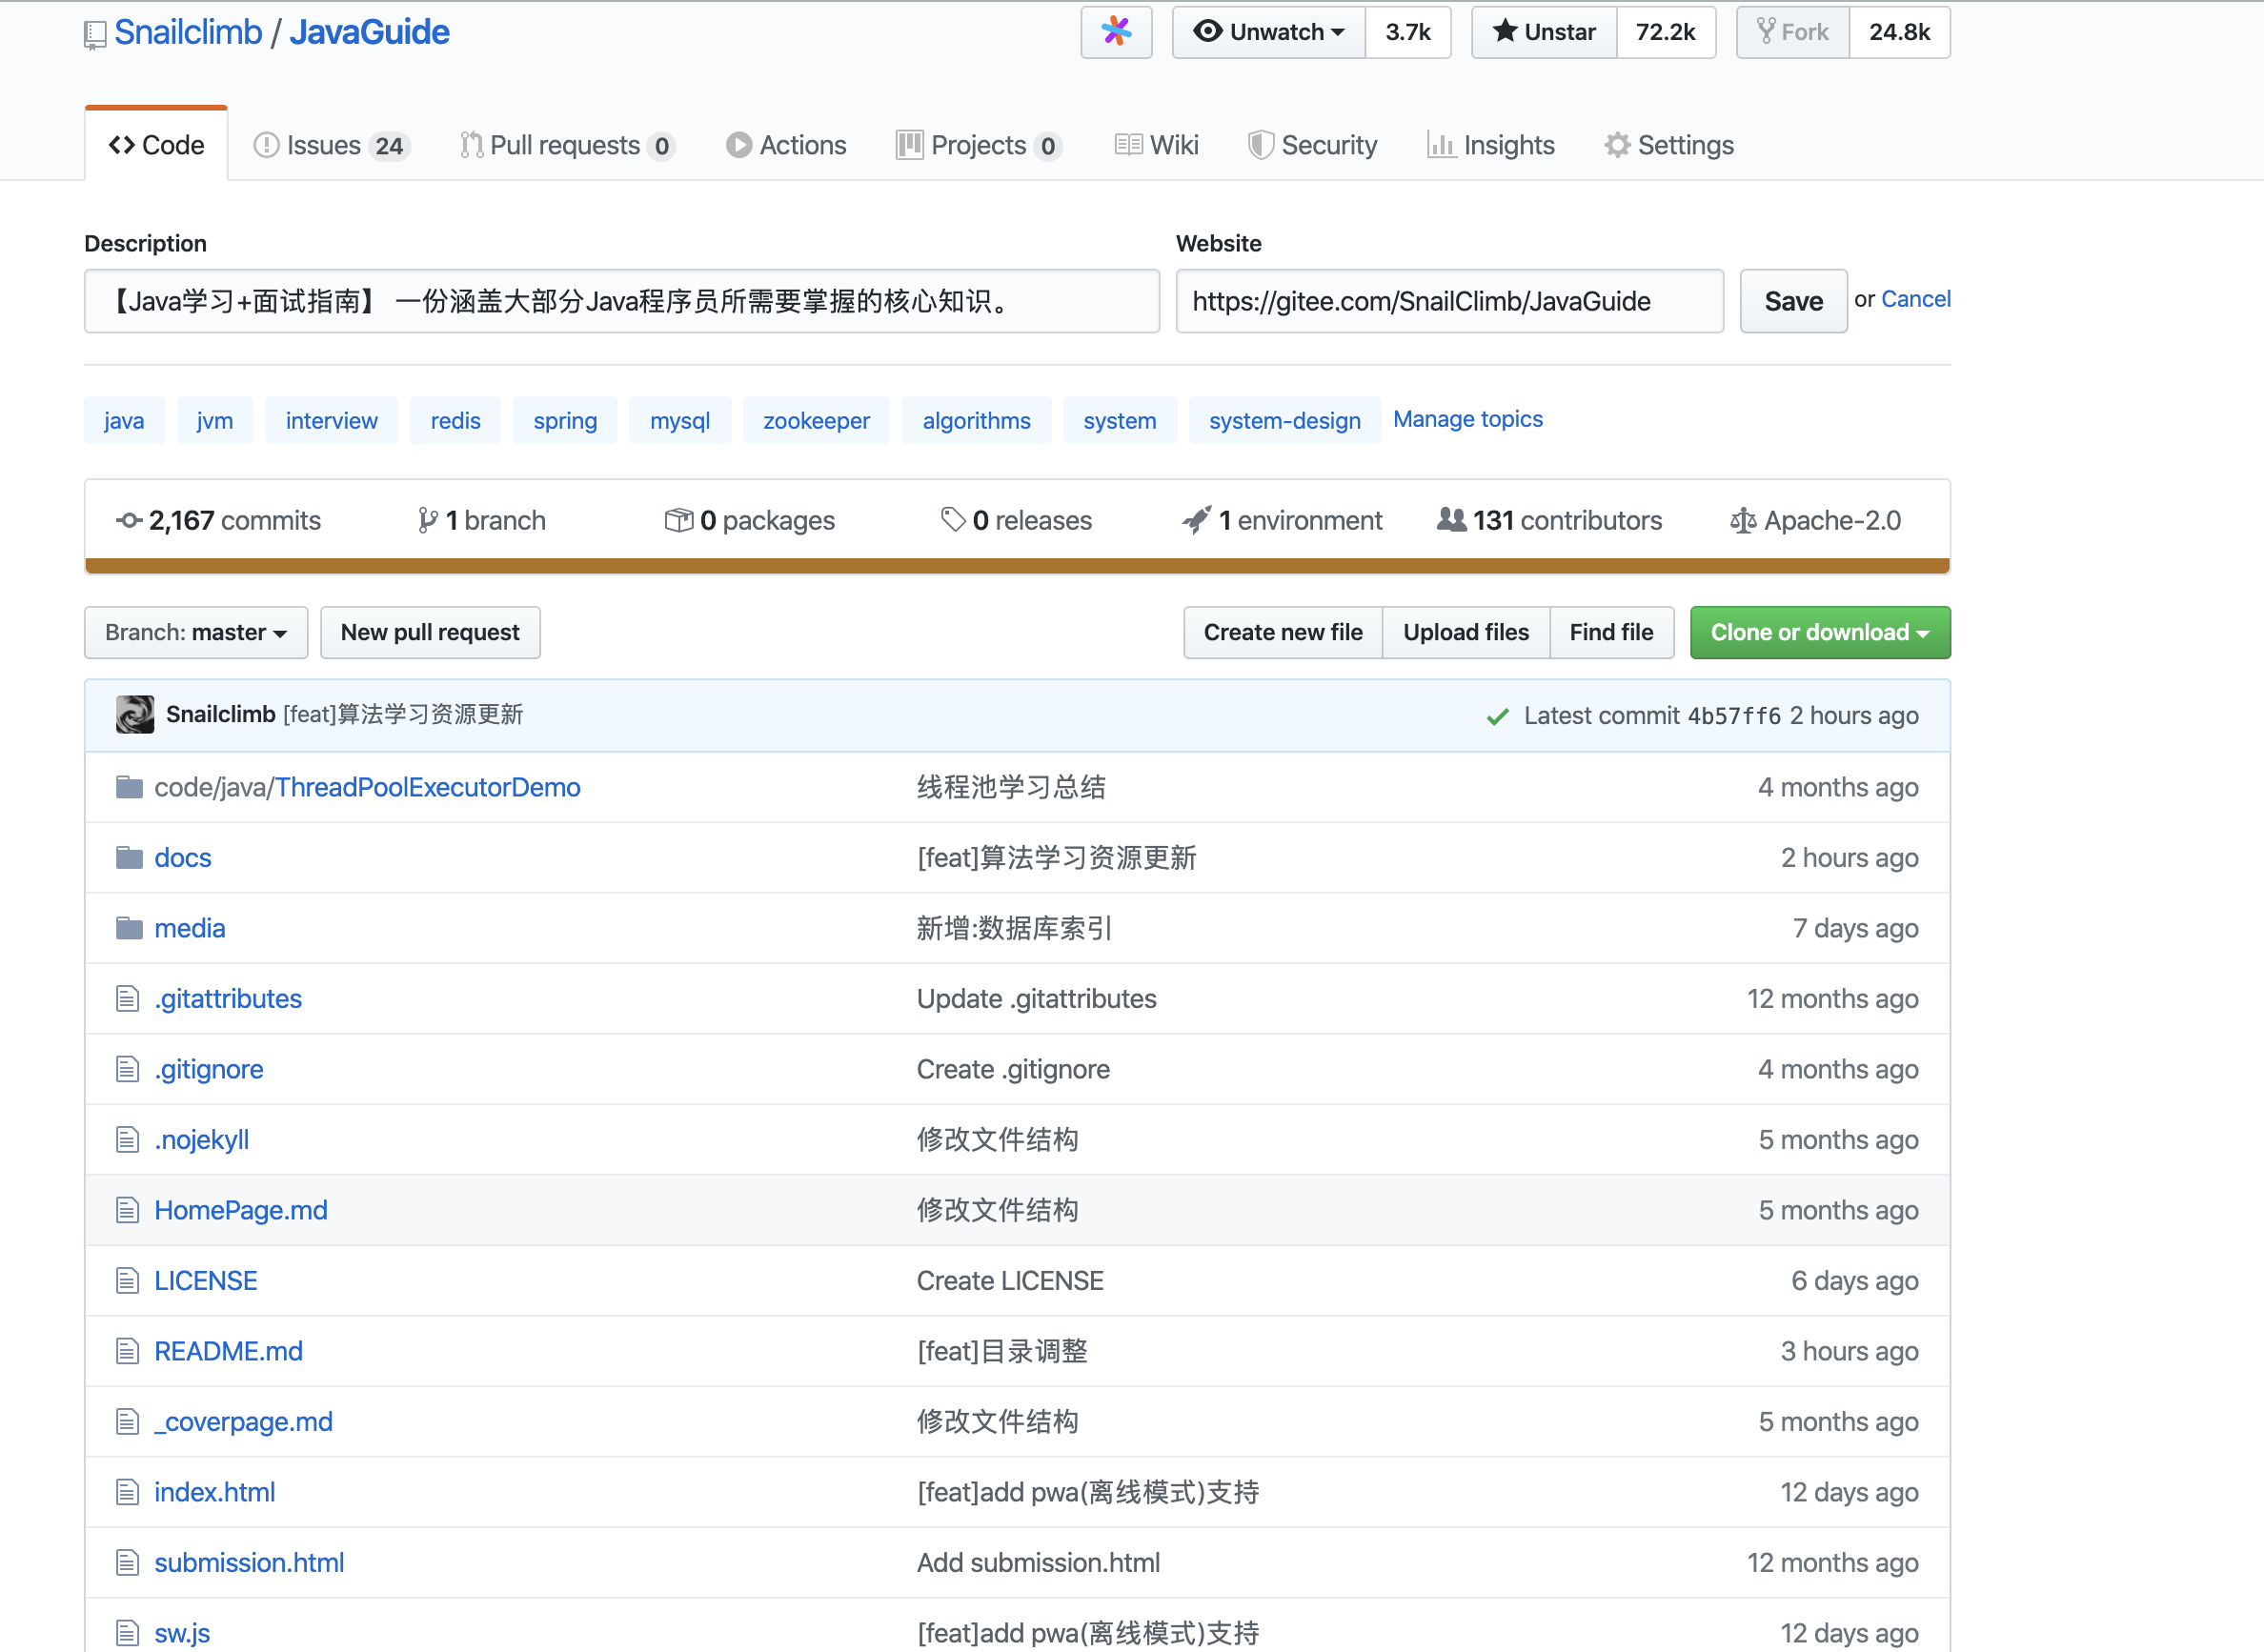This screenshot has width=2264, height=1652.
Task: Click the repository book icon beside Snailclimb
Action: point(95,35)
